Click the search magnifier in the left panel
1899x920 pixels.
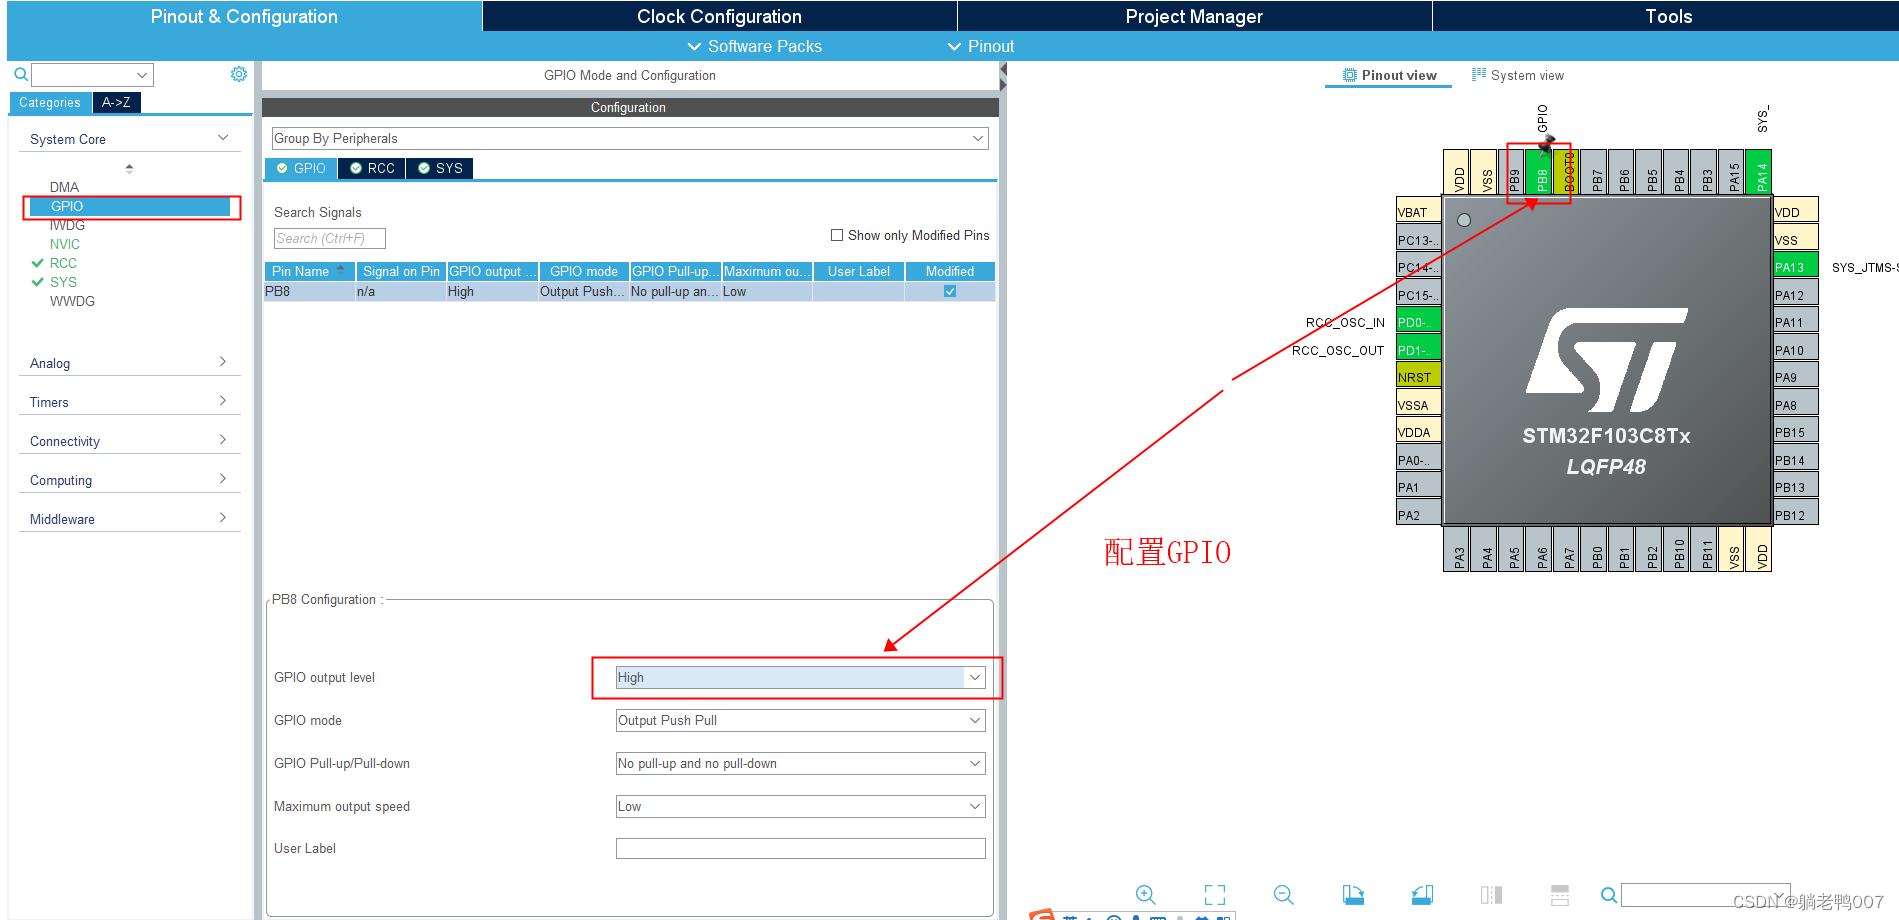[20, 74]
